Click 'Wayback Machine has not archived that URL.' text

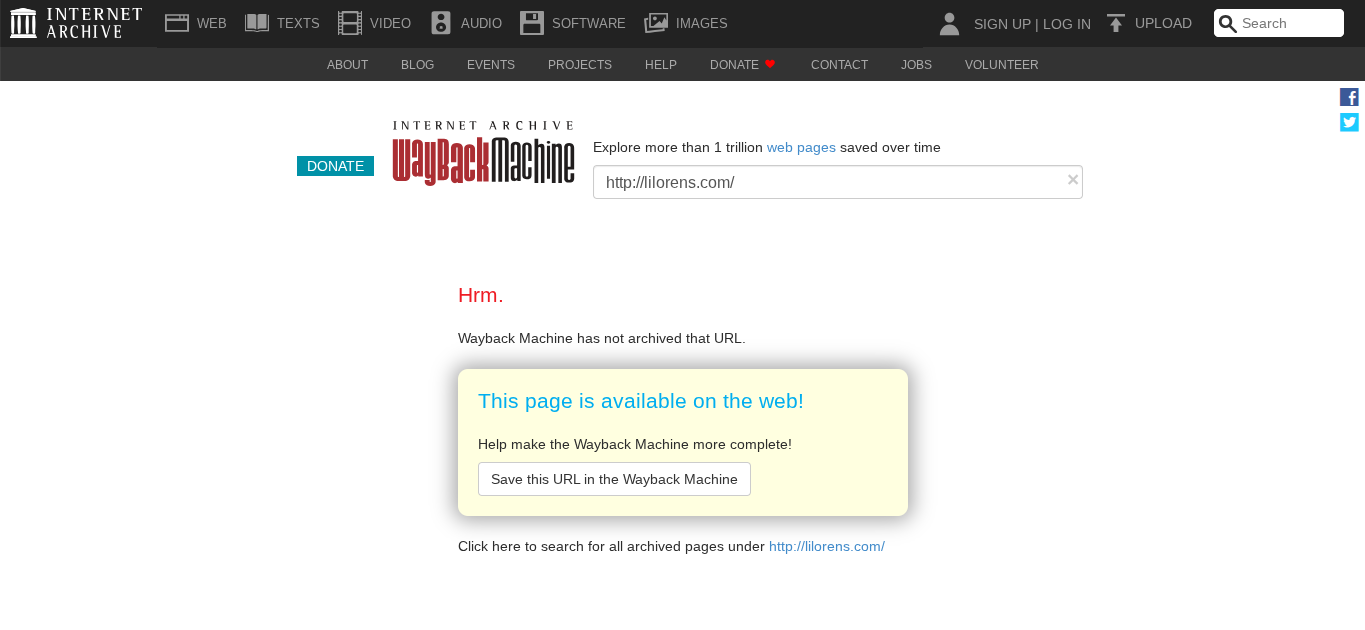(602, 338)
